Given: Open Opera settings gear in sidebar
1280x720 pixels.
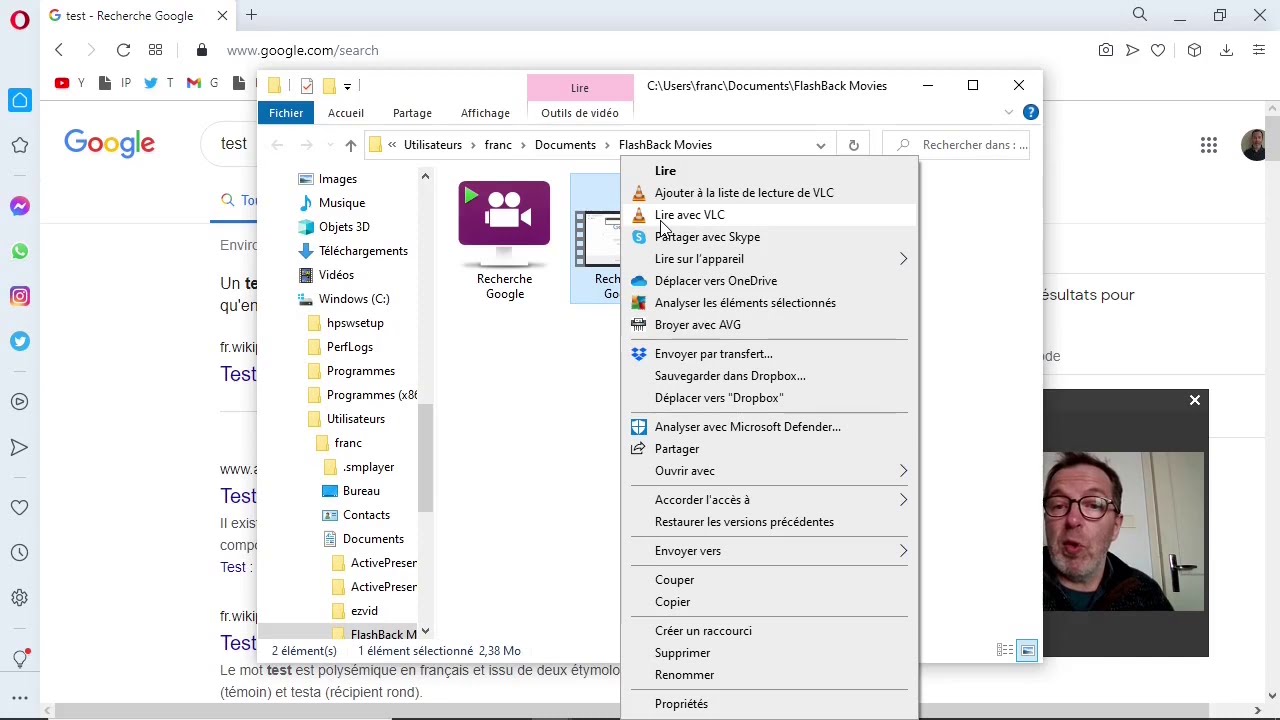Looking at the screenshot, I should [x=20, y=598].
